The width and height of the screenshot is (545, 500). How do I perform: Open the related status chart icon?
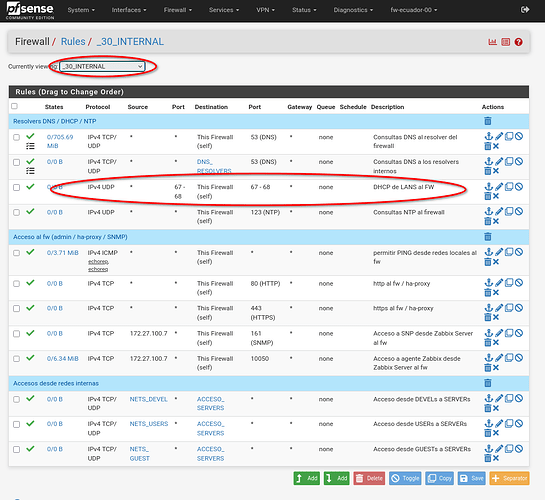[x=493, y=42]
